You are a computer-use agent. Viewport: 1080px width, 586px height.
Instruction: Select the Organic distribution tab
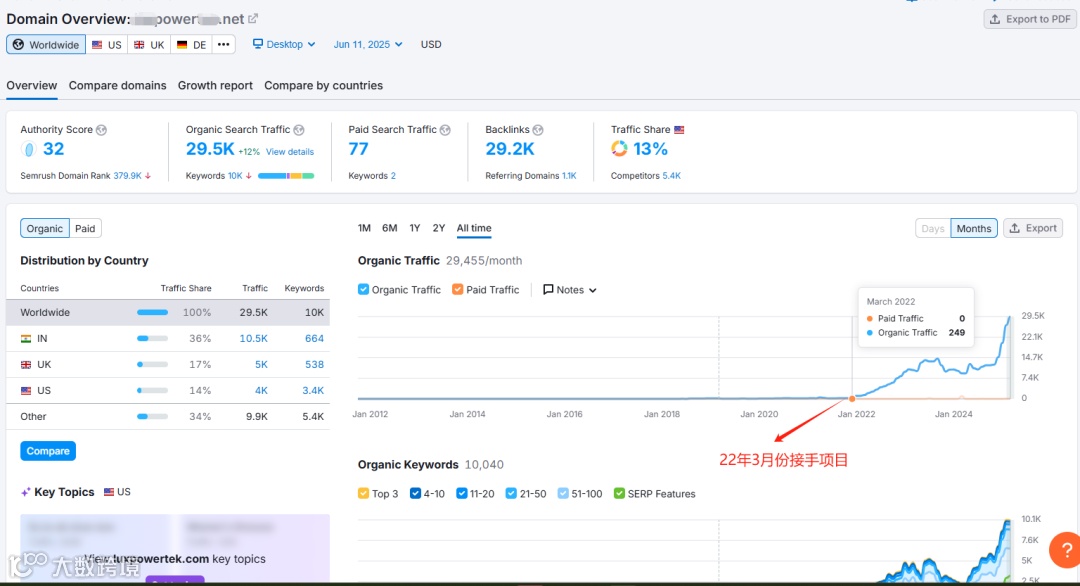pos(45,229)
